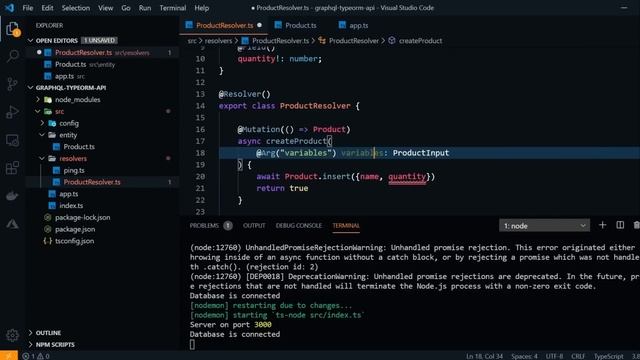The width and height of the screenshot is (640, 360).
Task: Click 'createProduct' breadcrumb item
Action: [420, 41]
